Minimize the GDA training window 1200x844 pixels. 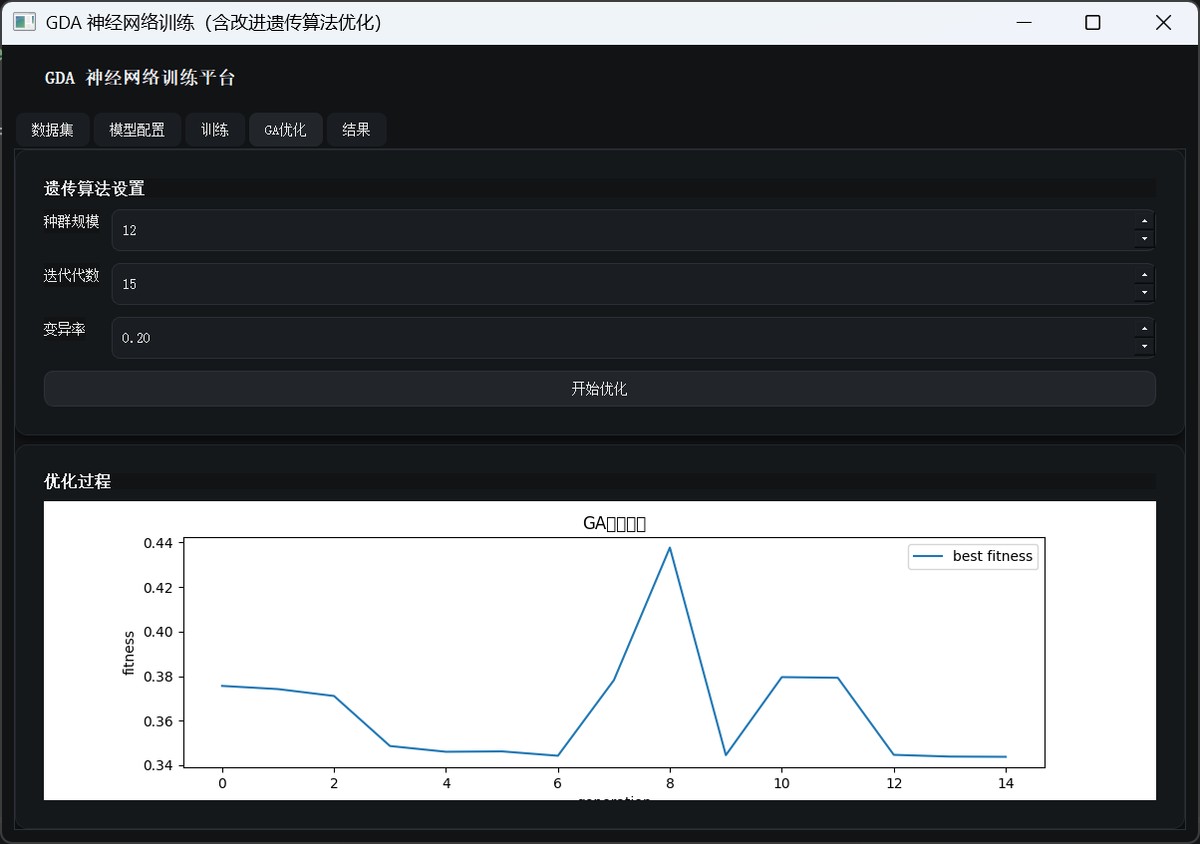coord(1023,22)
